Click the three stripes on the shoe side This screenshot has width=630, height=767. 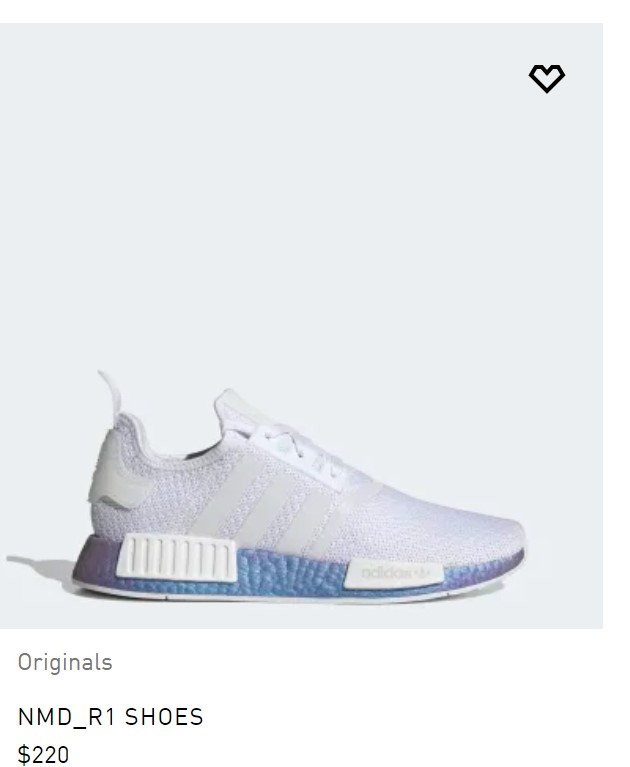[x=274, y=504]
